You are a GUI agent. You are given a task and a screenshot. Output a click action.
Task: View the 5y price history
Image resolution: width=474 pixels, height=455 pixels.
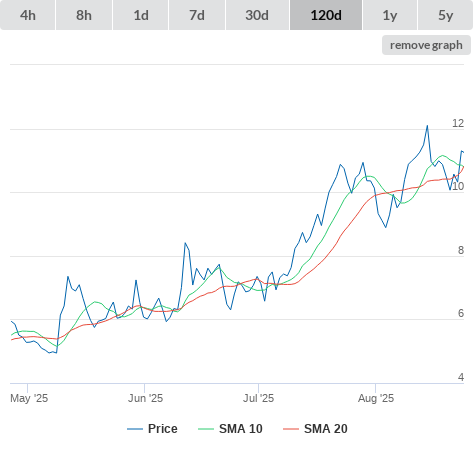click(x=445, y=15)
